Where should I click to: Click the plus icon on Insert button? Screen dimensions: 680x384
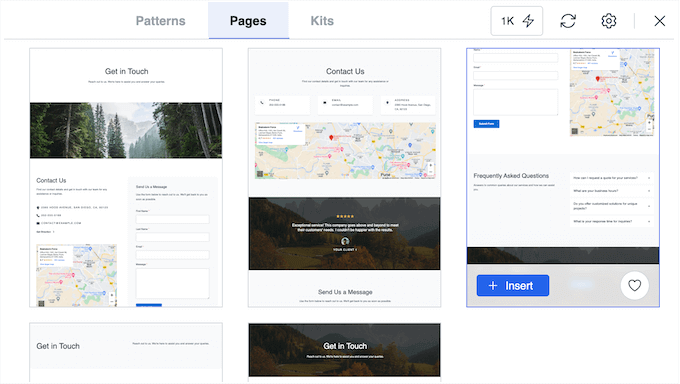point(493,286)
